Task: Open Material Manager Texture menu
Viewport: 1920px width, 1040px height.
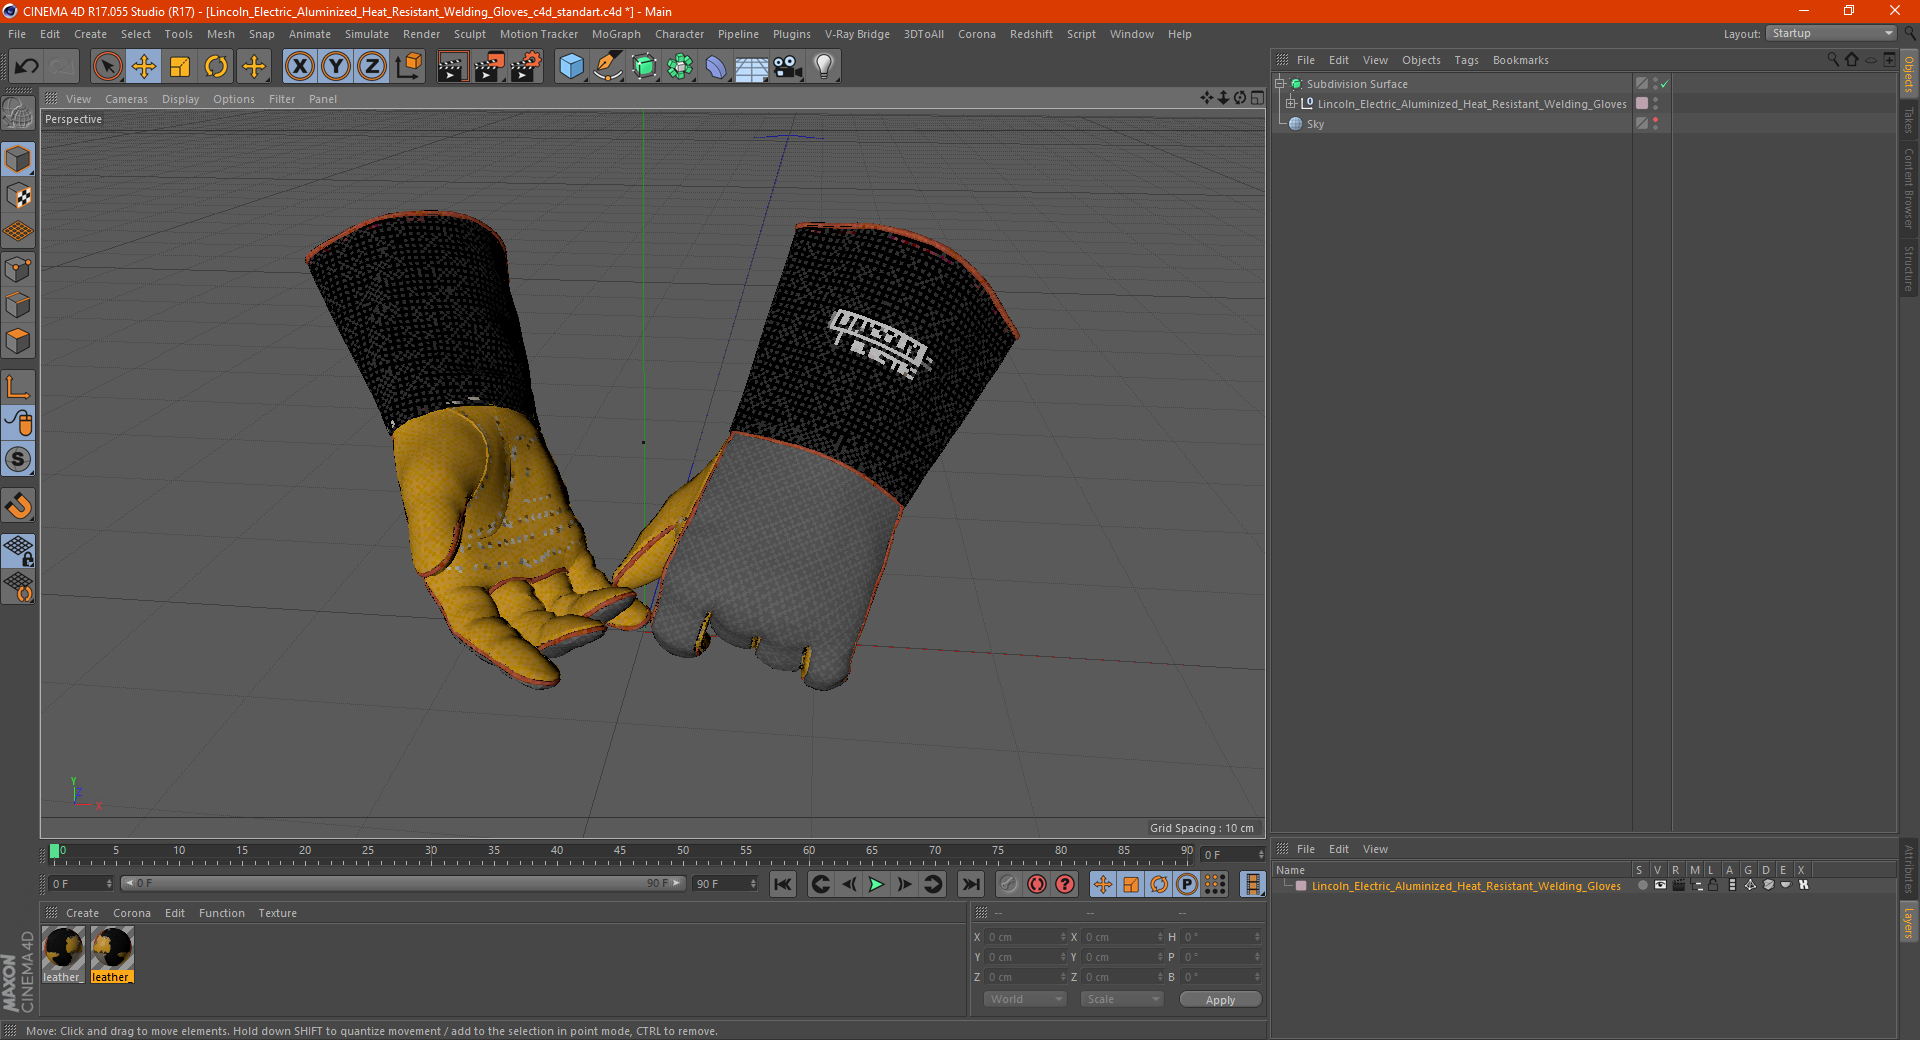Action: click(277, 913)
